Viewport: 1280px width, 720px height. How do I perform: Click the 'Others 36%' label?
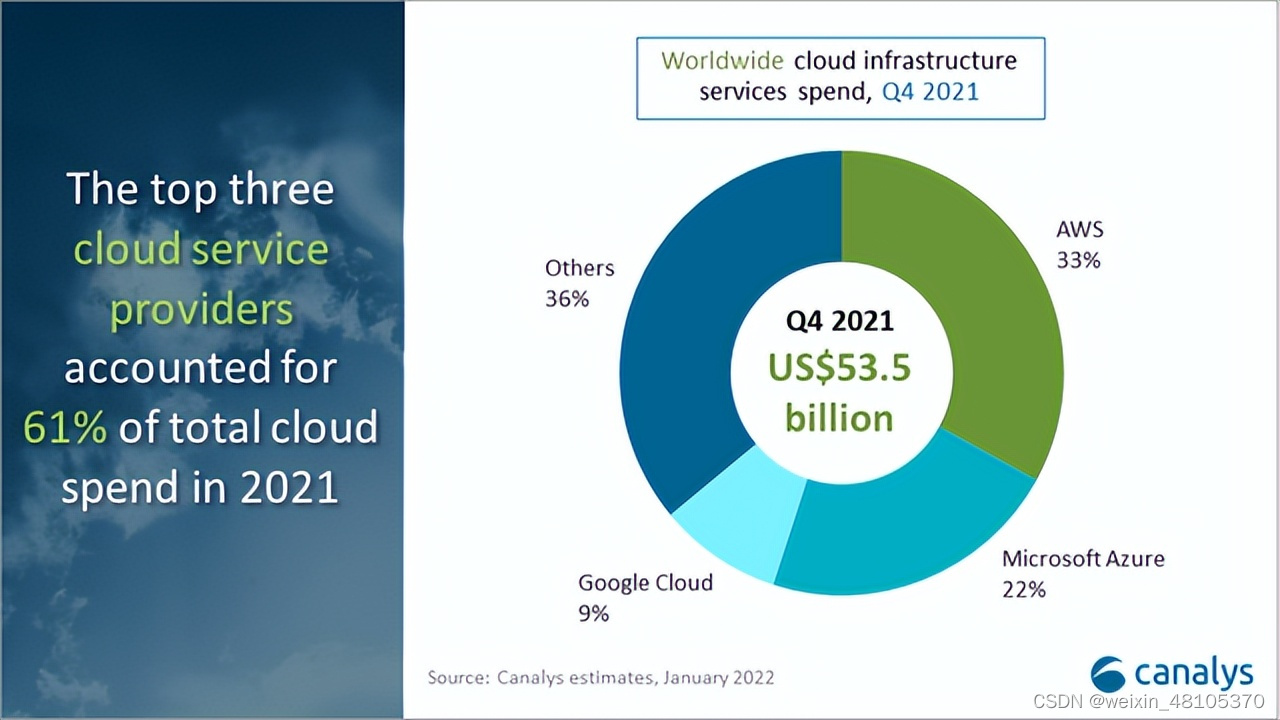[580, 283]
